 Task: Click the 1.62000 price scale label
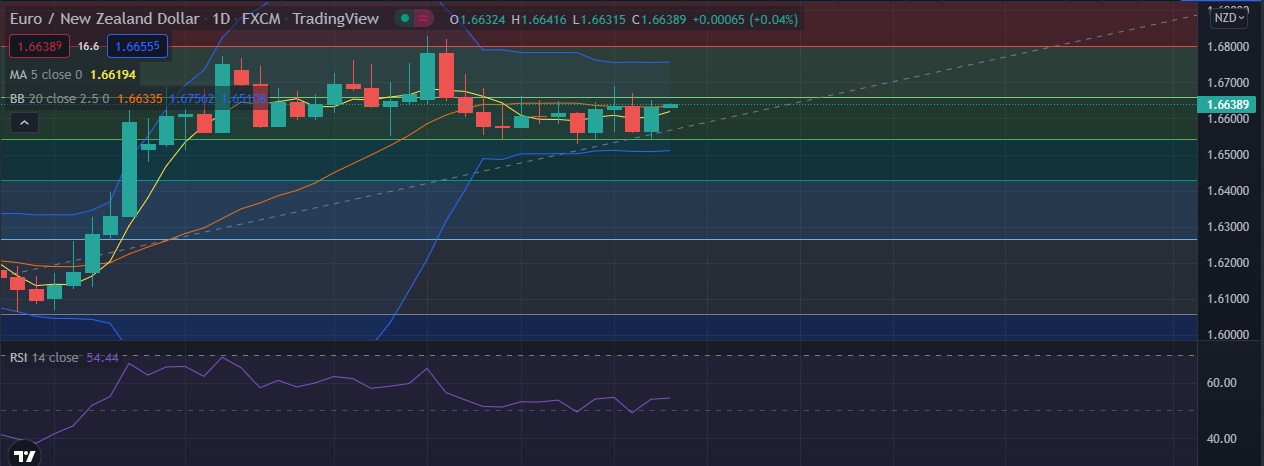click(x=1228, y=262)
